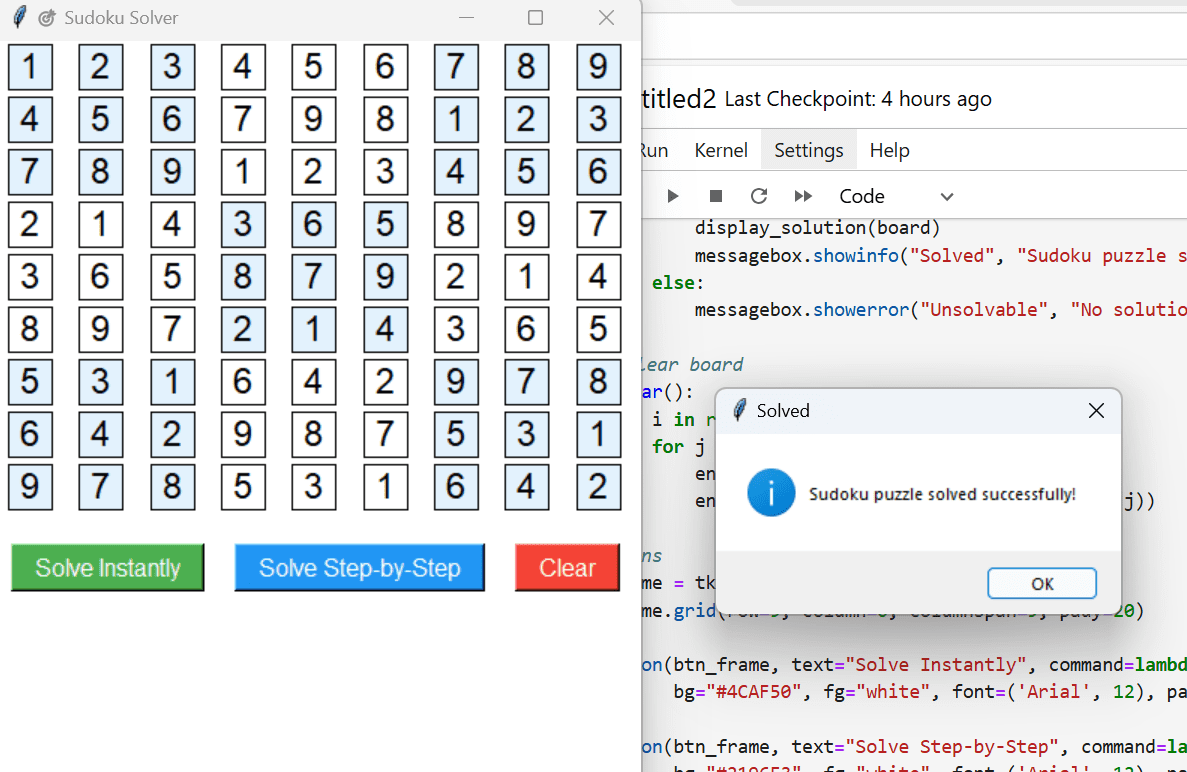
Task: Select the top-left Sudoku cell containing 1
Action: tap(29, 67)
